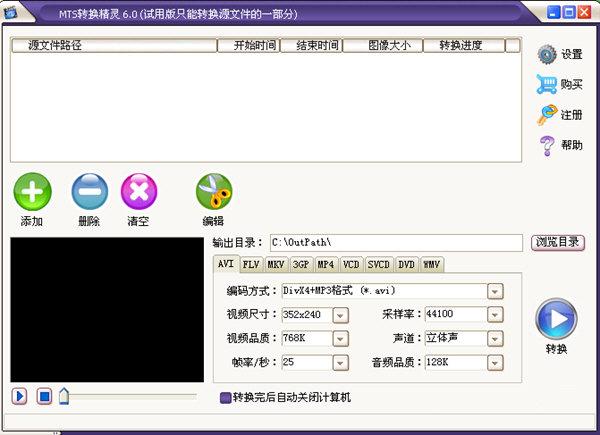Click the 图像大小 column header
Viewport: 600px width, 435px height.
click(x=383, y=46)
